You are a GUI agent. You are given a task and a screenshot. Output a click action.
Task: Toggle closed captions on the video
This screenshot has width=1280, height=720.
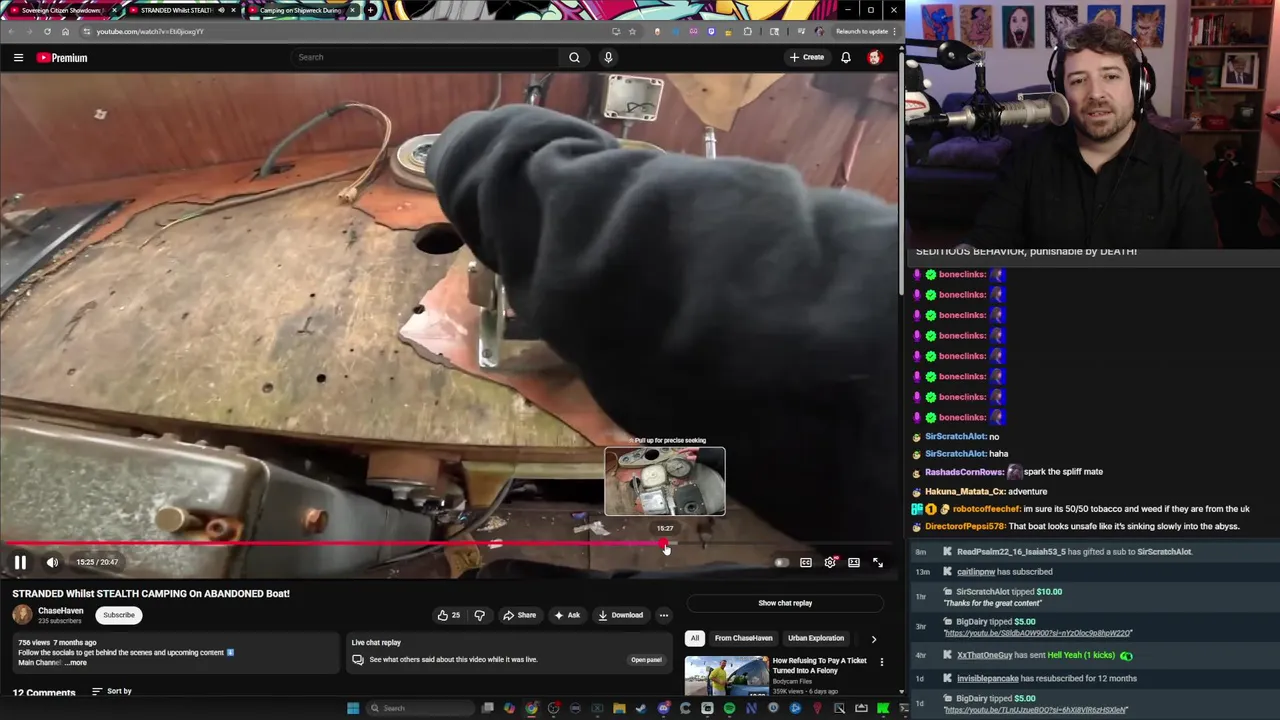click(806, 563)
